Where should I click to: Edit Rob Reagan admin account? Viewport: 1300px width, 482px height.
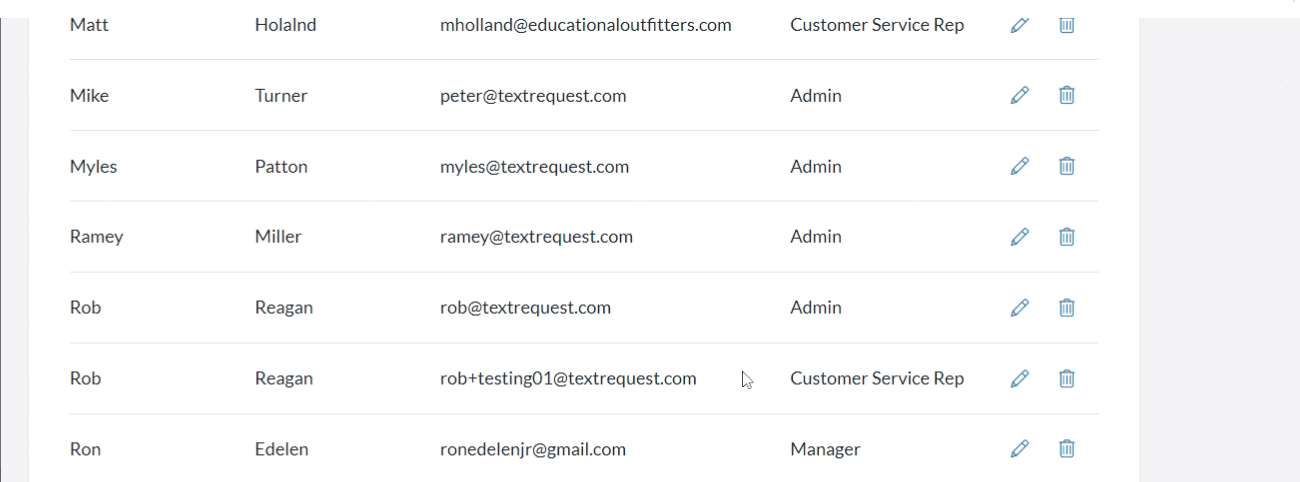coord(1019,308)
